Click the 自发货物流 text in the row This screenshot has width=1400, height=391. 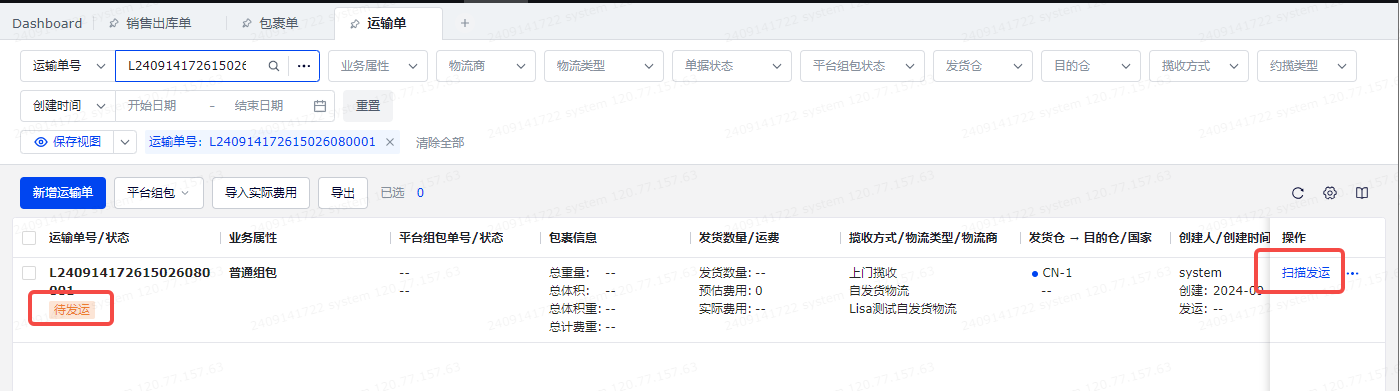tap(879, 290)
